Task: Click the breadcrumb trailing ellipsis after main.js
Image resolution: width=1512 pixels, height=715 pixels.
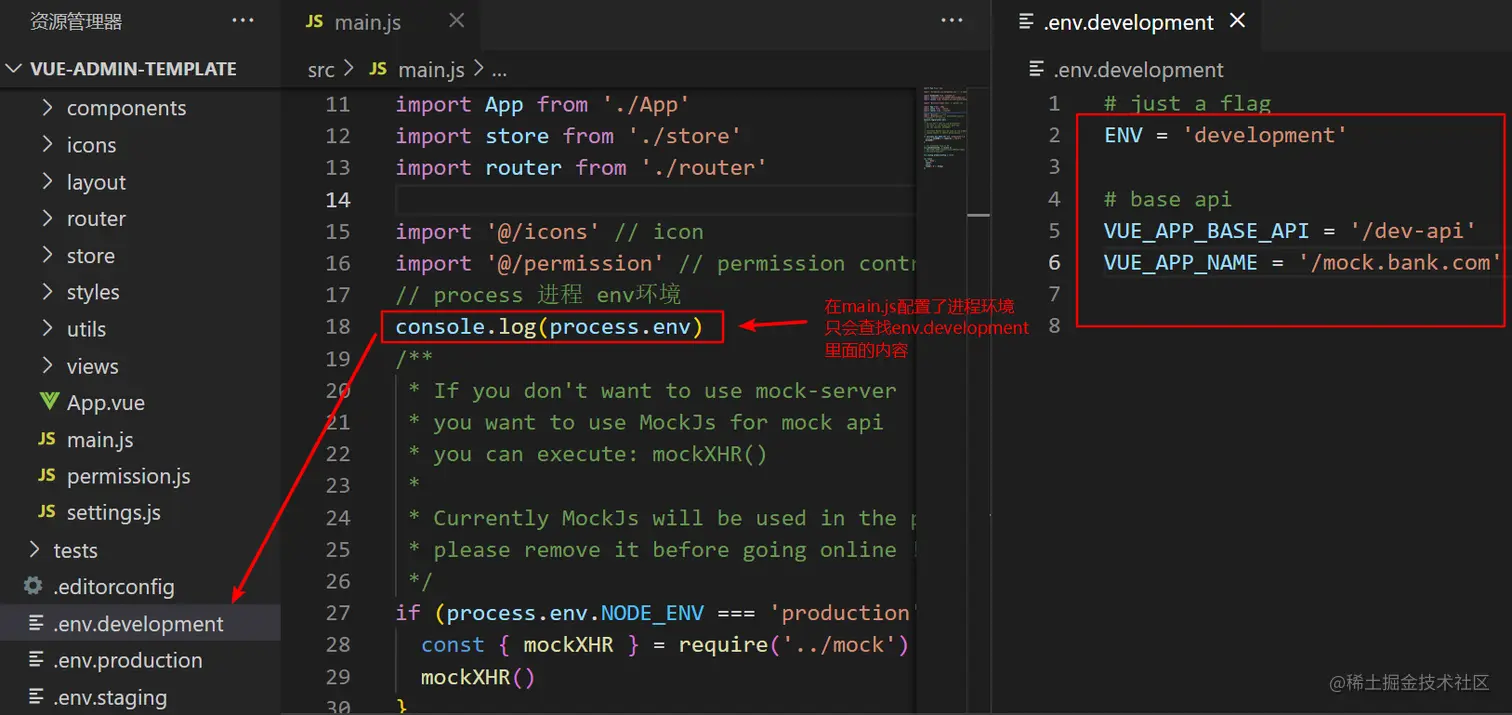Action: point(499,71)
